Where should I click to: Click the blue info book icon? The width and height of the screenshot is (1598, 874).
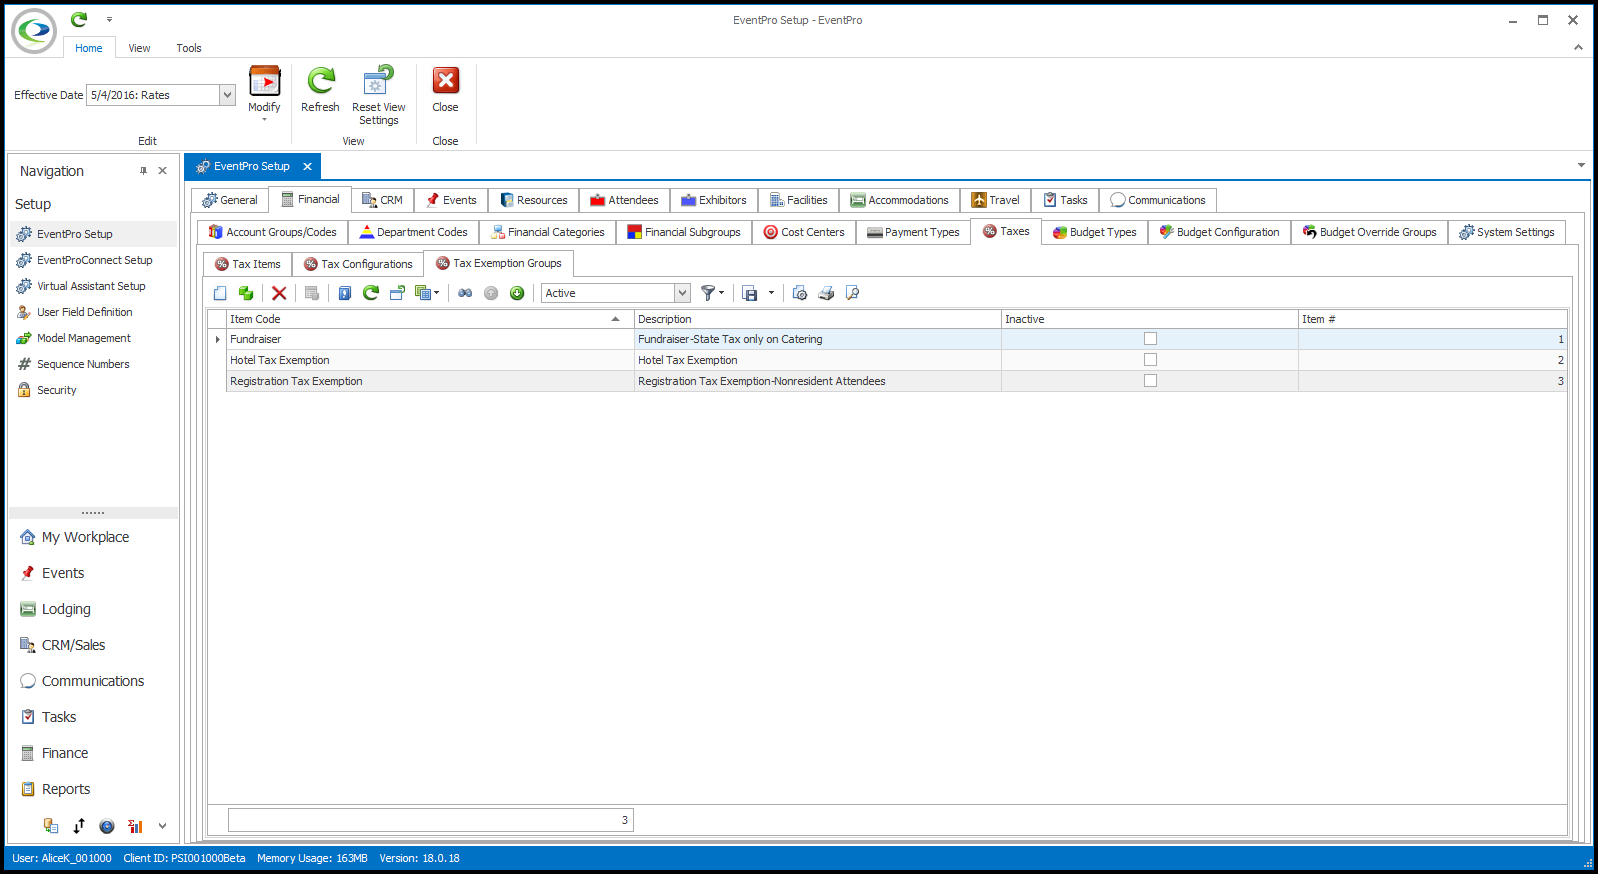(345, 293)
